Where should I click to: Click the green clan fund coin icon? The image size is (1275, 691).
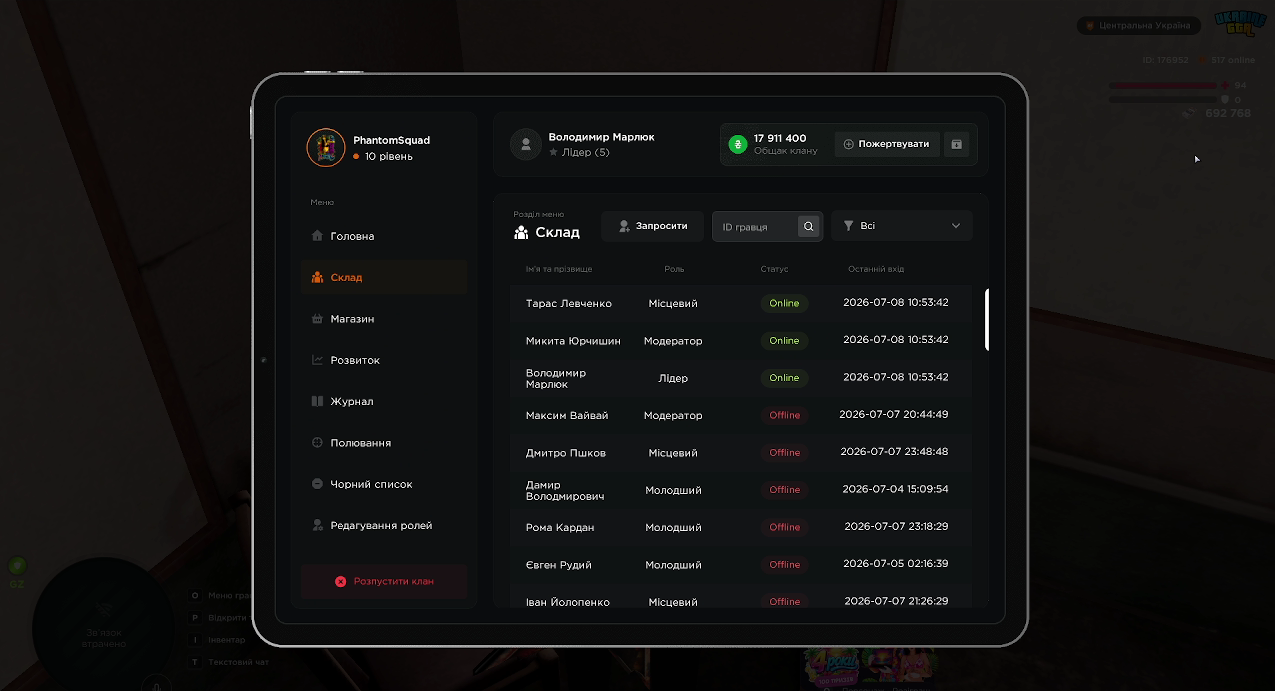tap(738, 144)
